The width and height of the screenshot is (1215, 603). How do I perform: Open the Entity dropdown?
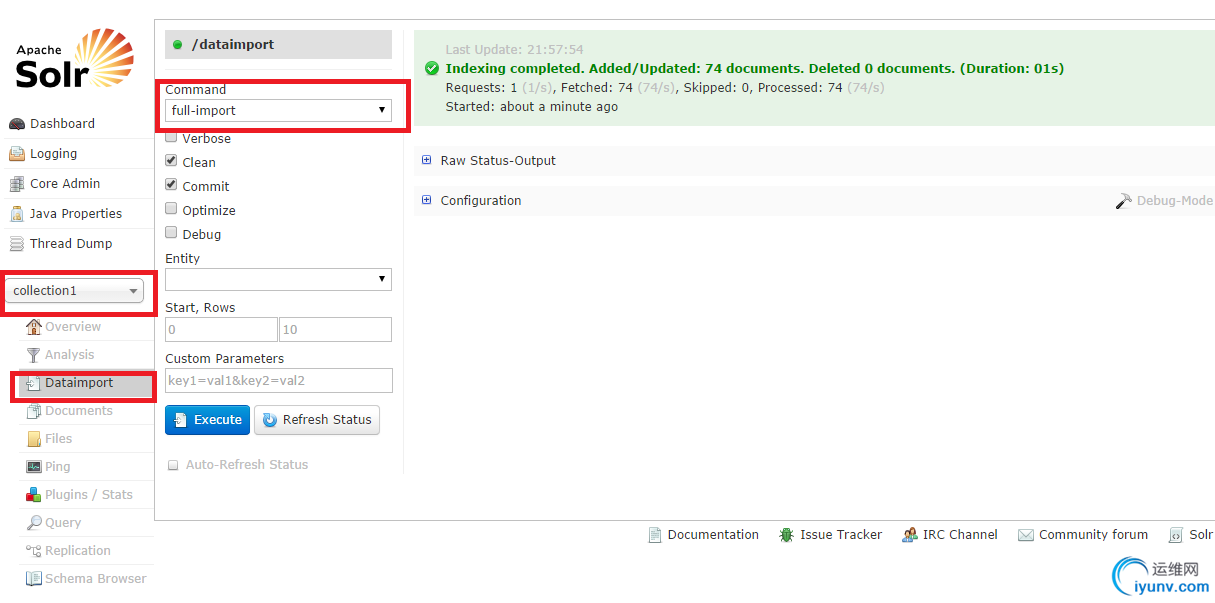coord(278,279)
